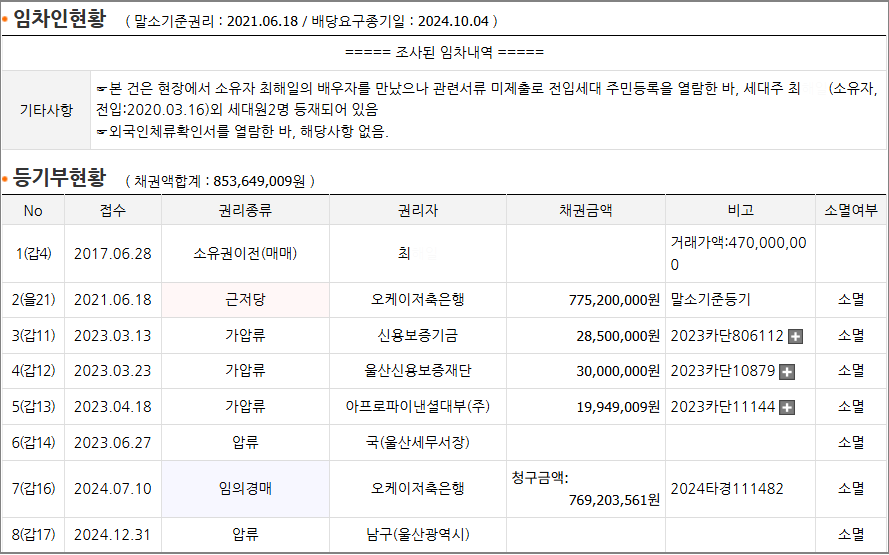
Task: Expand details for case 2023카단11144
Action: (x=787, y=408)
